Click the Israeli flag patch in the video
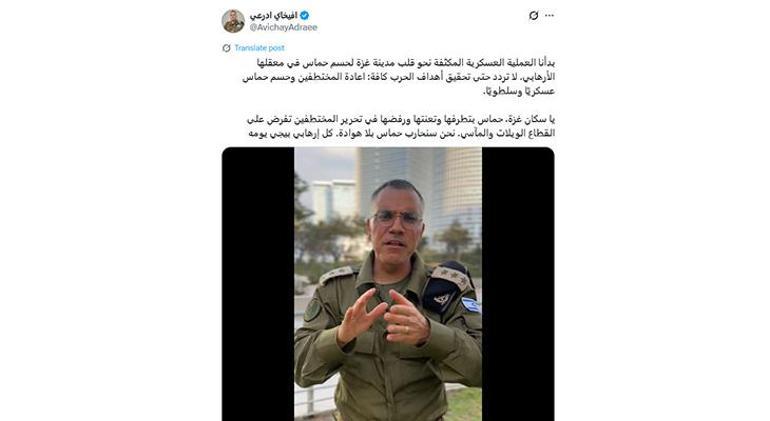Viewport: 770px width, 421px height. [x=470, y=305]
